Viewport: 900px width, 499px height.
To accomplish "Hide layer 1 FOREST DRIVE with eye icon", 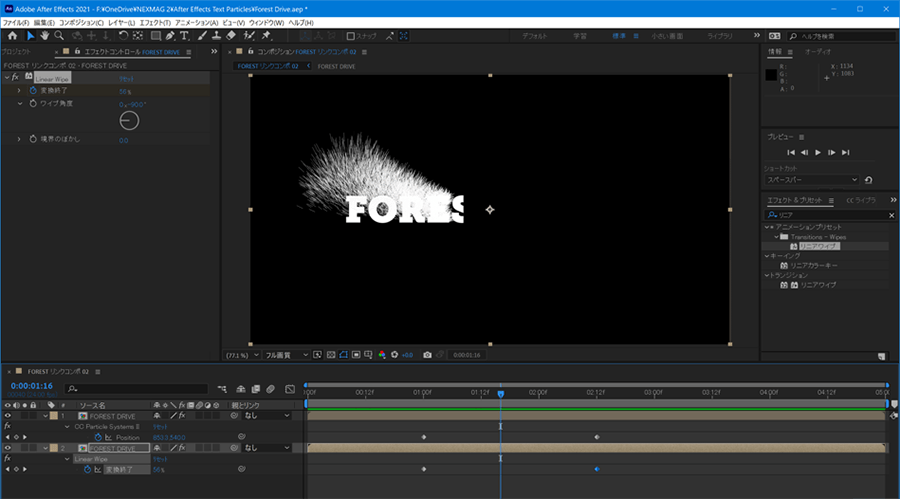I will (8, 415).
